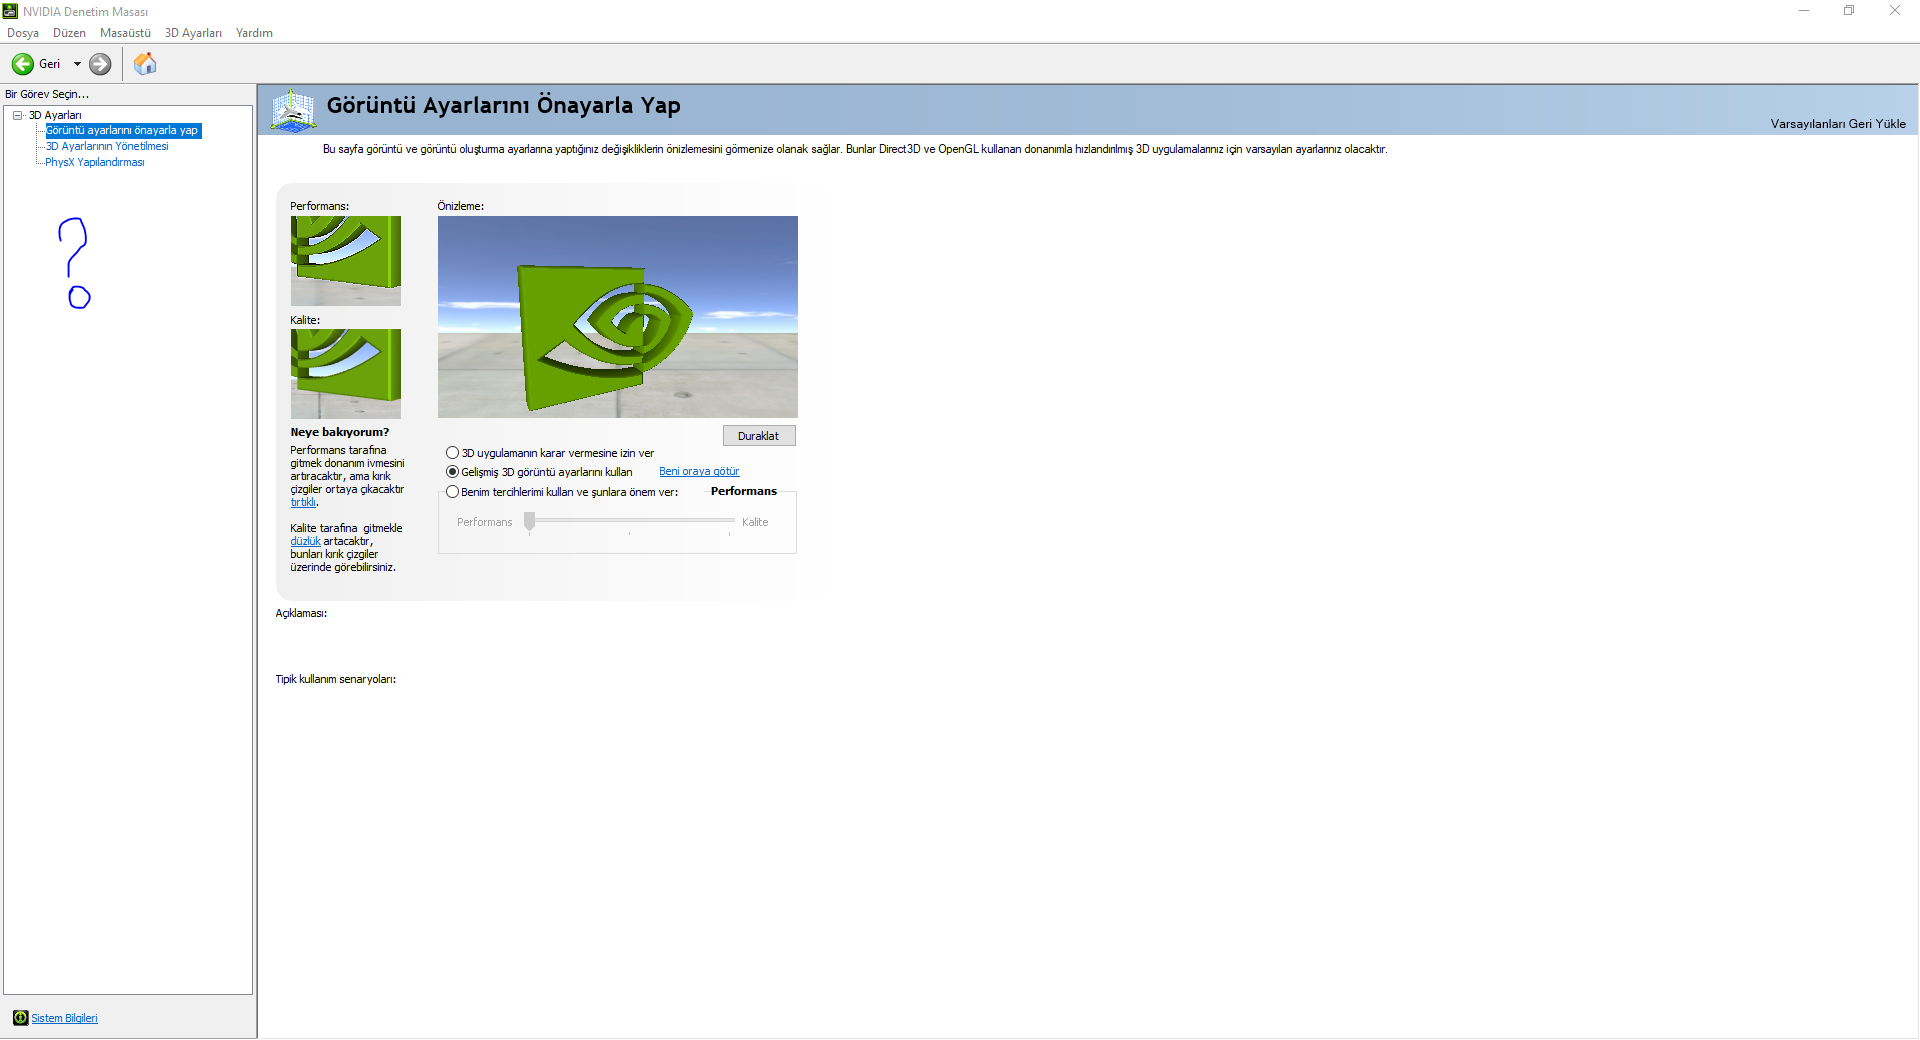The width and height of the screenshot is (1920, 1040).
Task: Open 'PhysX Yapılandırması' tree item
Action: click(95, 162)
